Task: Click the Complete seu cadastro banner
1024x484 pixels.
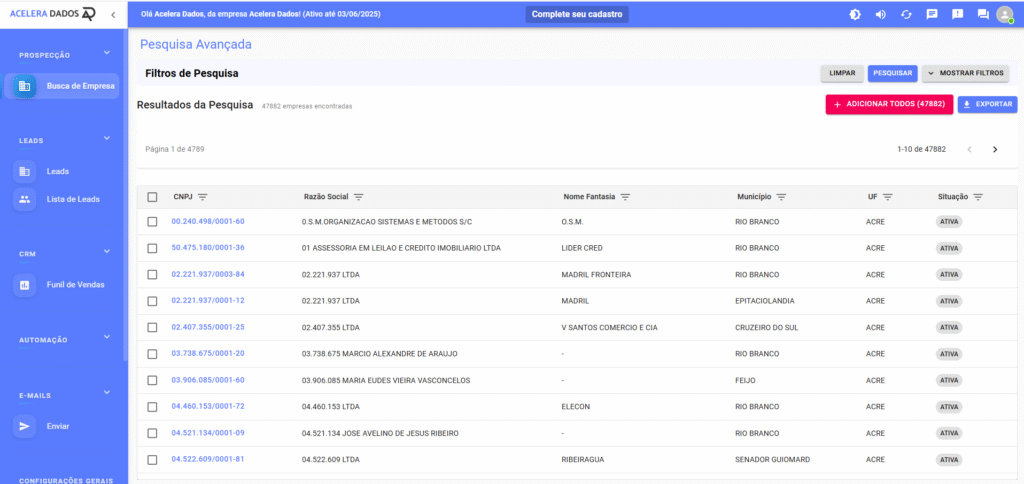Action: 577,14
